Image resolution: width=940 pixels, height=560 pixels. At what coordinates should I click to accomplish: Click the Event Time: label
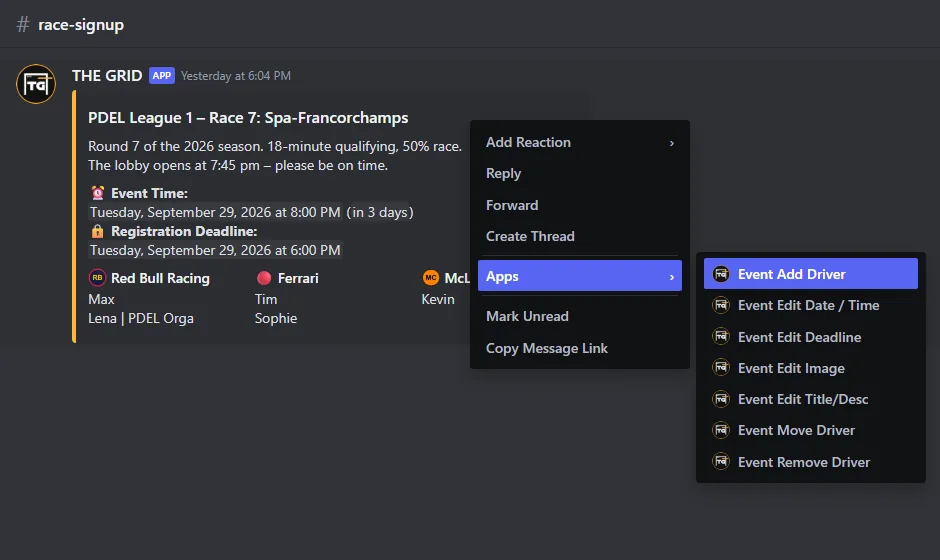tap(149, 193)
